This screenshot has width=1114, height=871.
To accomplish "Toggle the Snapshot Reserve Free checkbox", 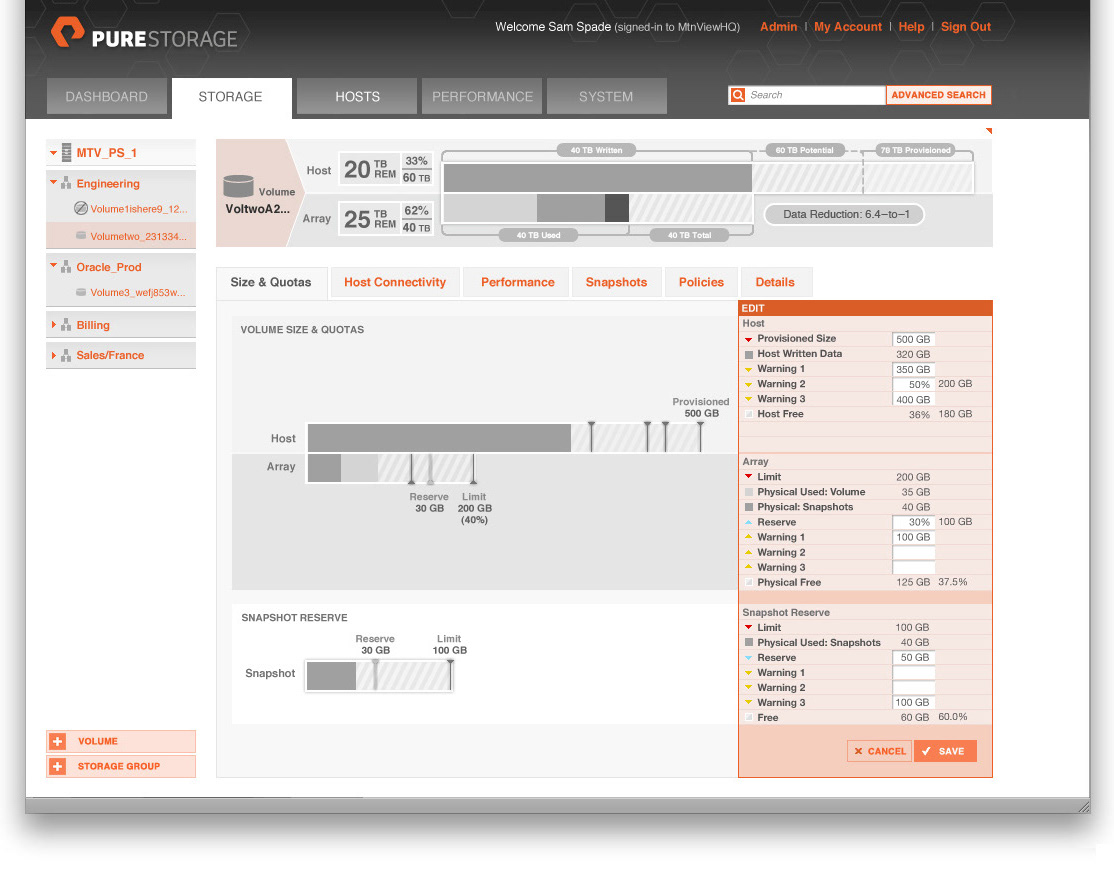I will [749, 718].
